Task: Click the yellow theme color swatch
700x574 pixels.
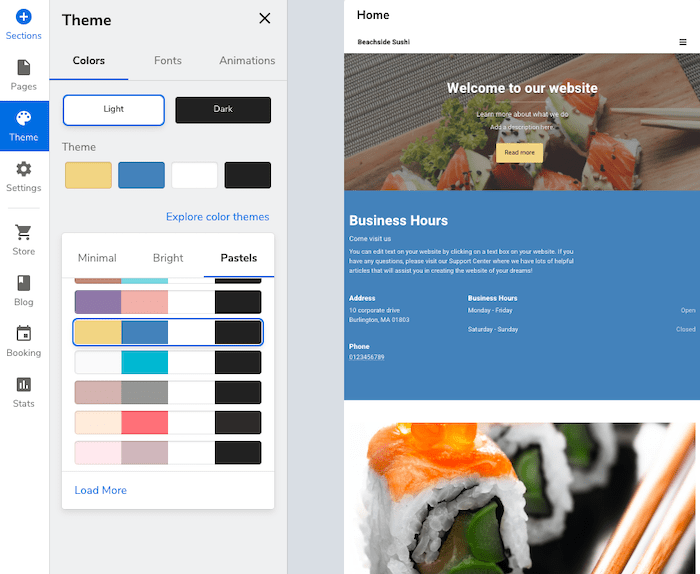Action: 88,175
